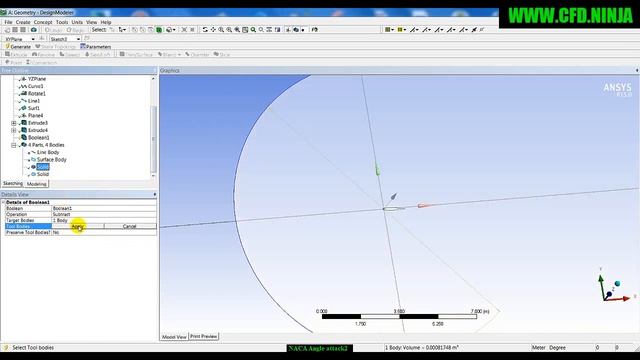This screenshot has height=360, width=640.
Task: Open the Units menu
Action: 77,22
